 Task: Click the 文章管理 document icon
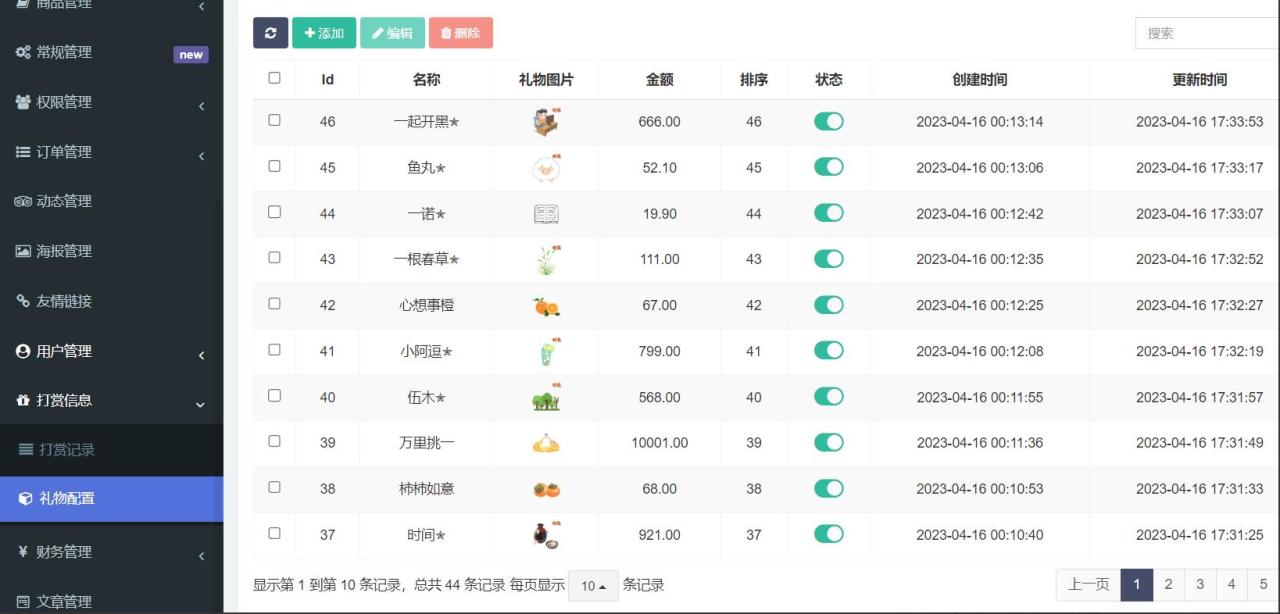pyautogui.click(x=22, y=600)
